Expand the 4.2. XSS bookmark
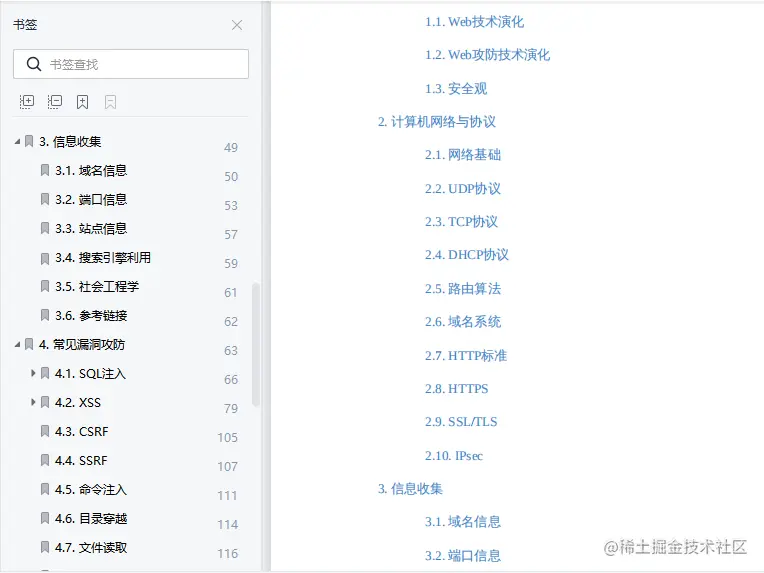This screenshot has width=764, height=573. tap(33, 402)
